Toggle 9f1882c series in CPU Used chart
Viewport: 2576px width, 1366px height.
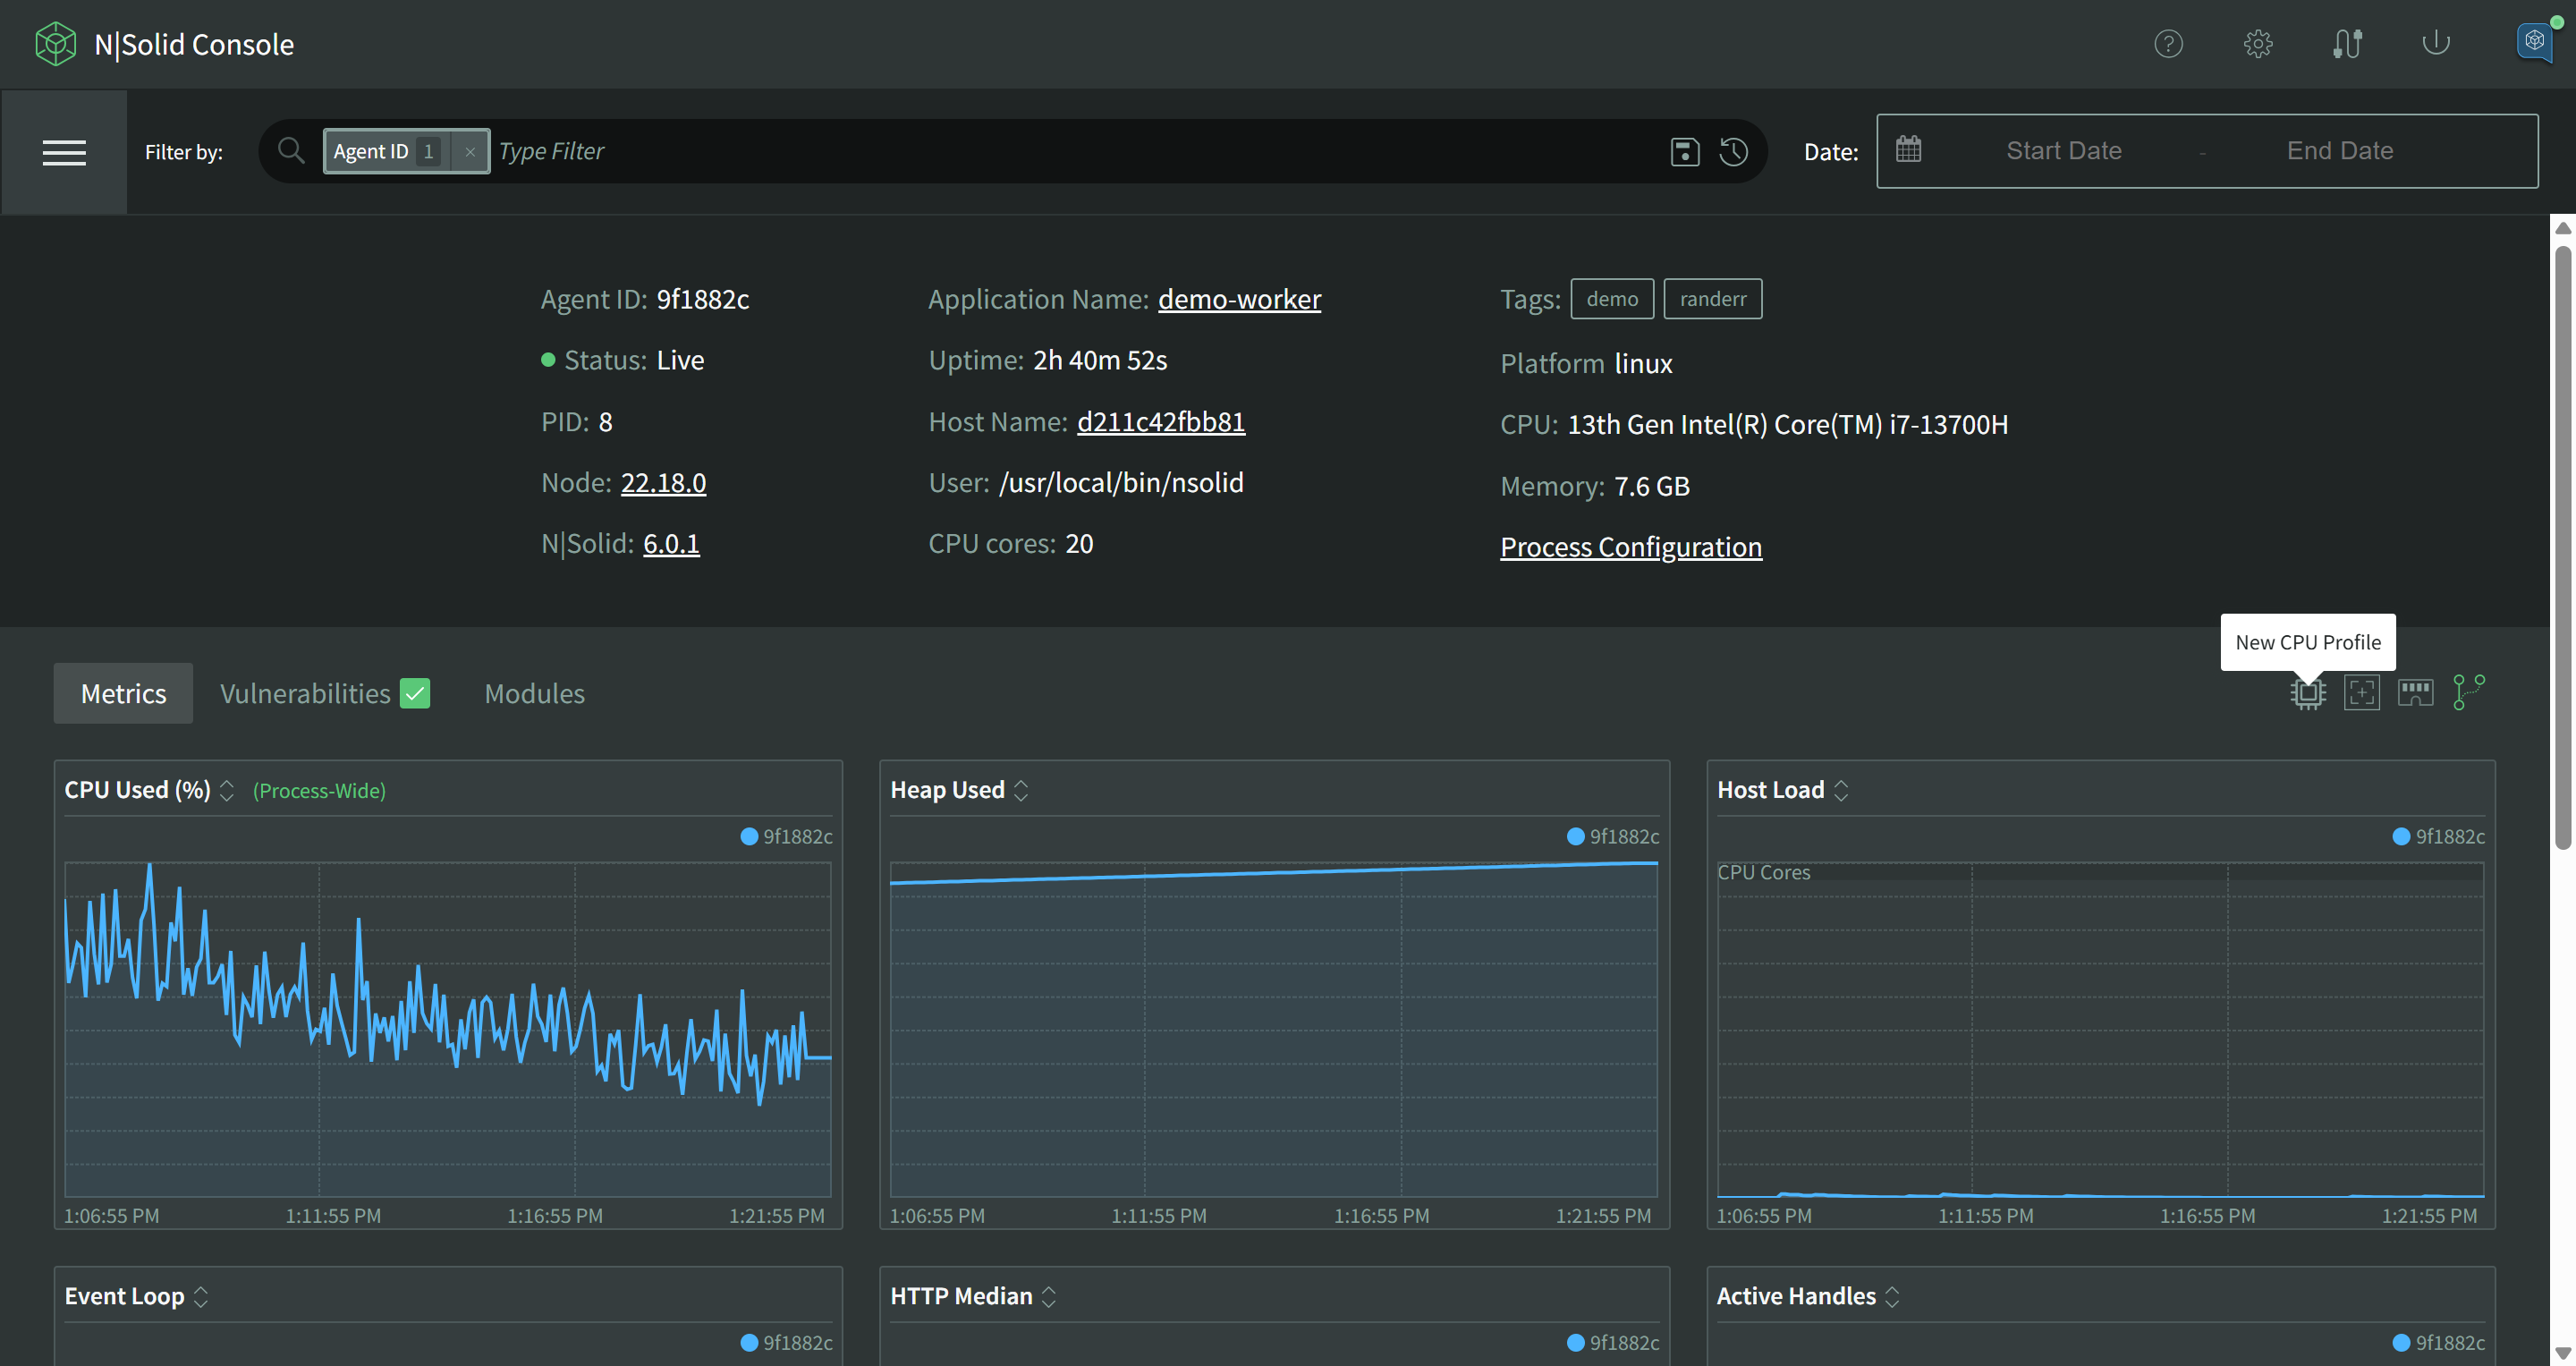pyautogui.click(x=786, y=836)
